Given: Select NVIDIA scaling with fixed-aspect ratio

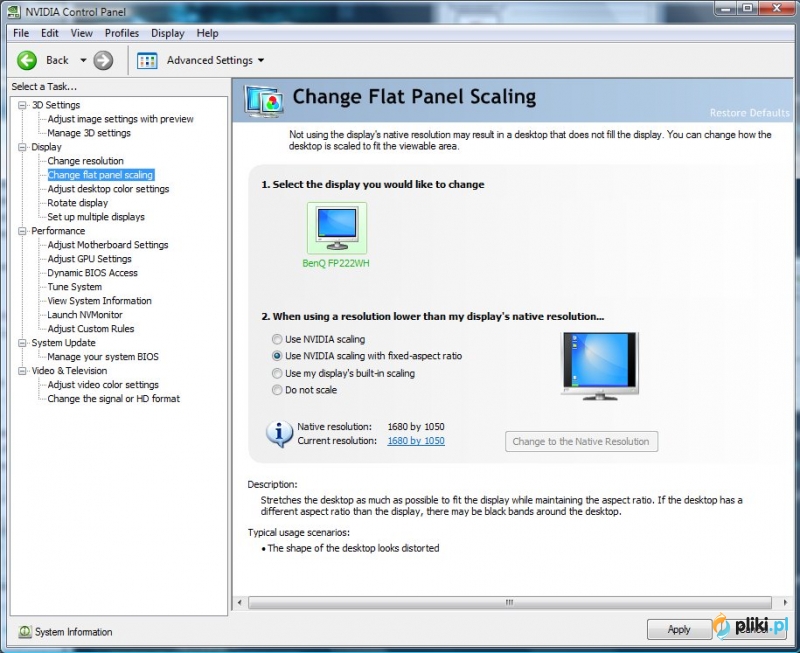Looking at the screenshot, I should point(277,356).
